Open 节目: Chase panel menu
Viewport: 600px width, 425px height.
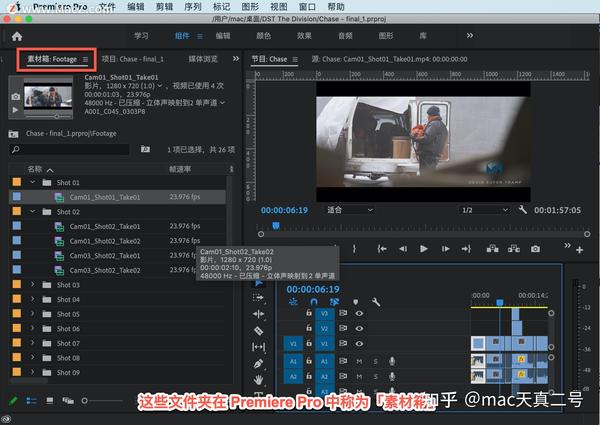click(x=295, y=59)
